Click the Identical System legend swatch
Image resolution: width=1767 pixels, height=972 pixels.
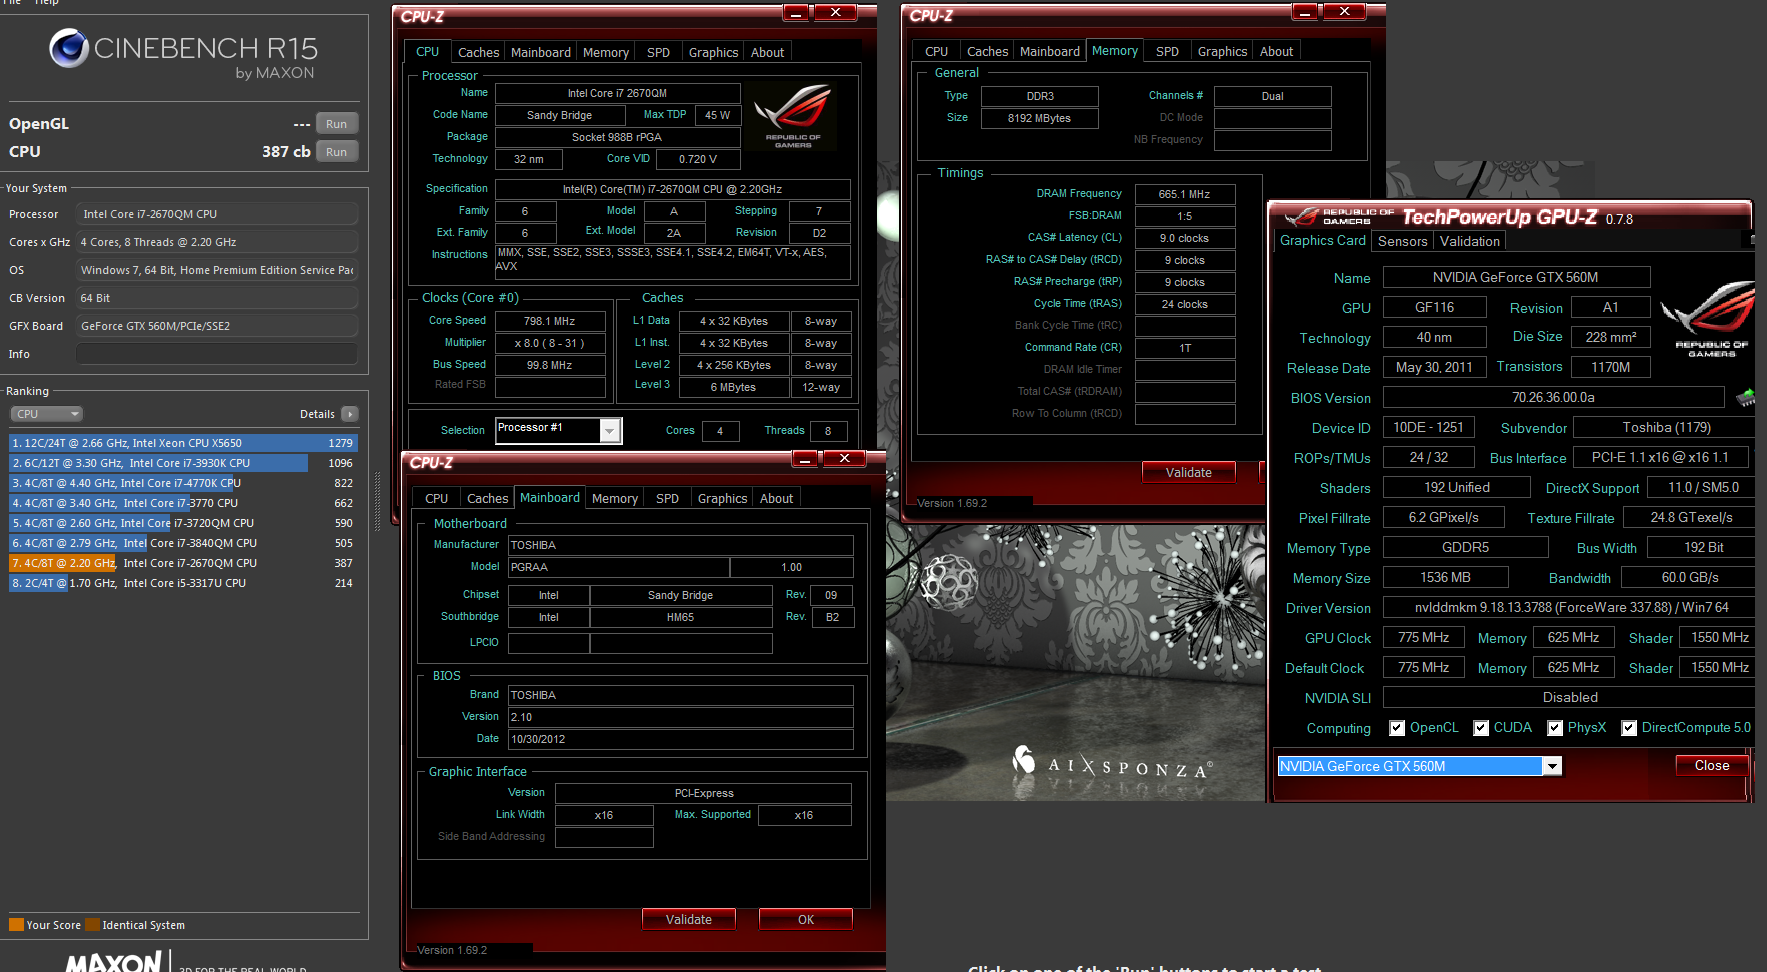pos(92,925)
